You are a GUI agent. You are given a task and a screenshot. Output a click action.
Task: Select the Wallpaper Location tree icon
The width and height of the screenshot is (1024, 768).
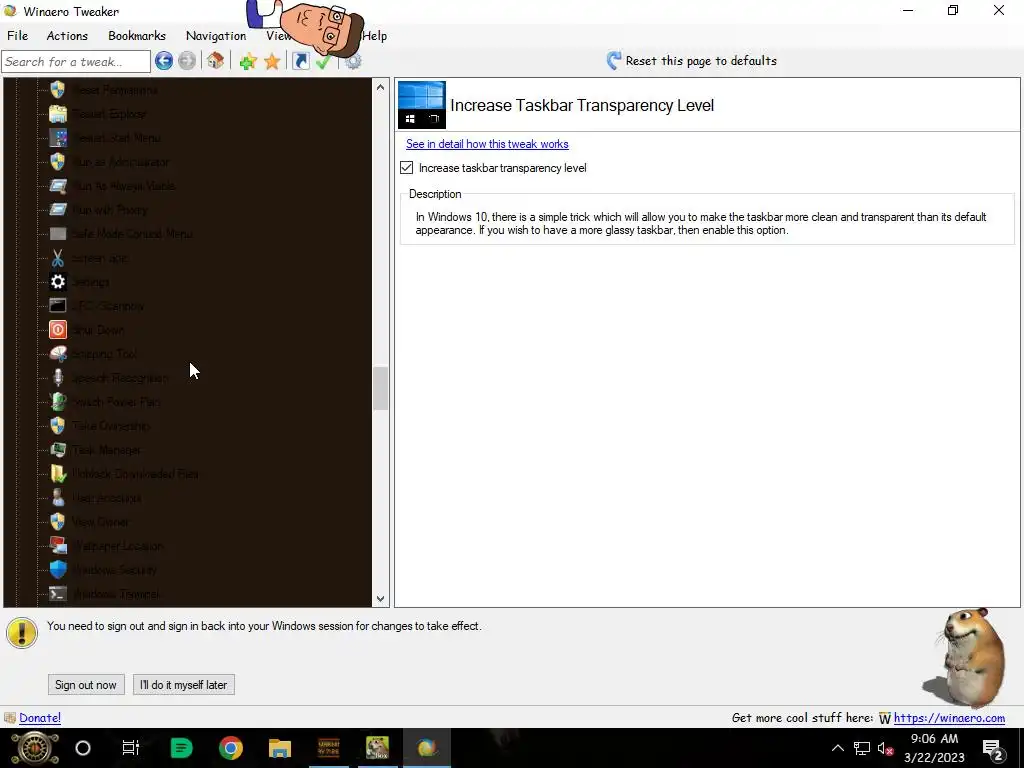click(58, 546)
